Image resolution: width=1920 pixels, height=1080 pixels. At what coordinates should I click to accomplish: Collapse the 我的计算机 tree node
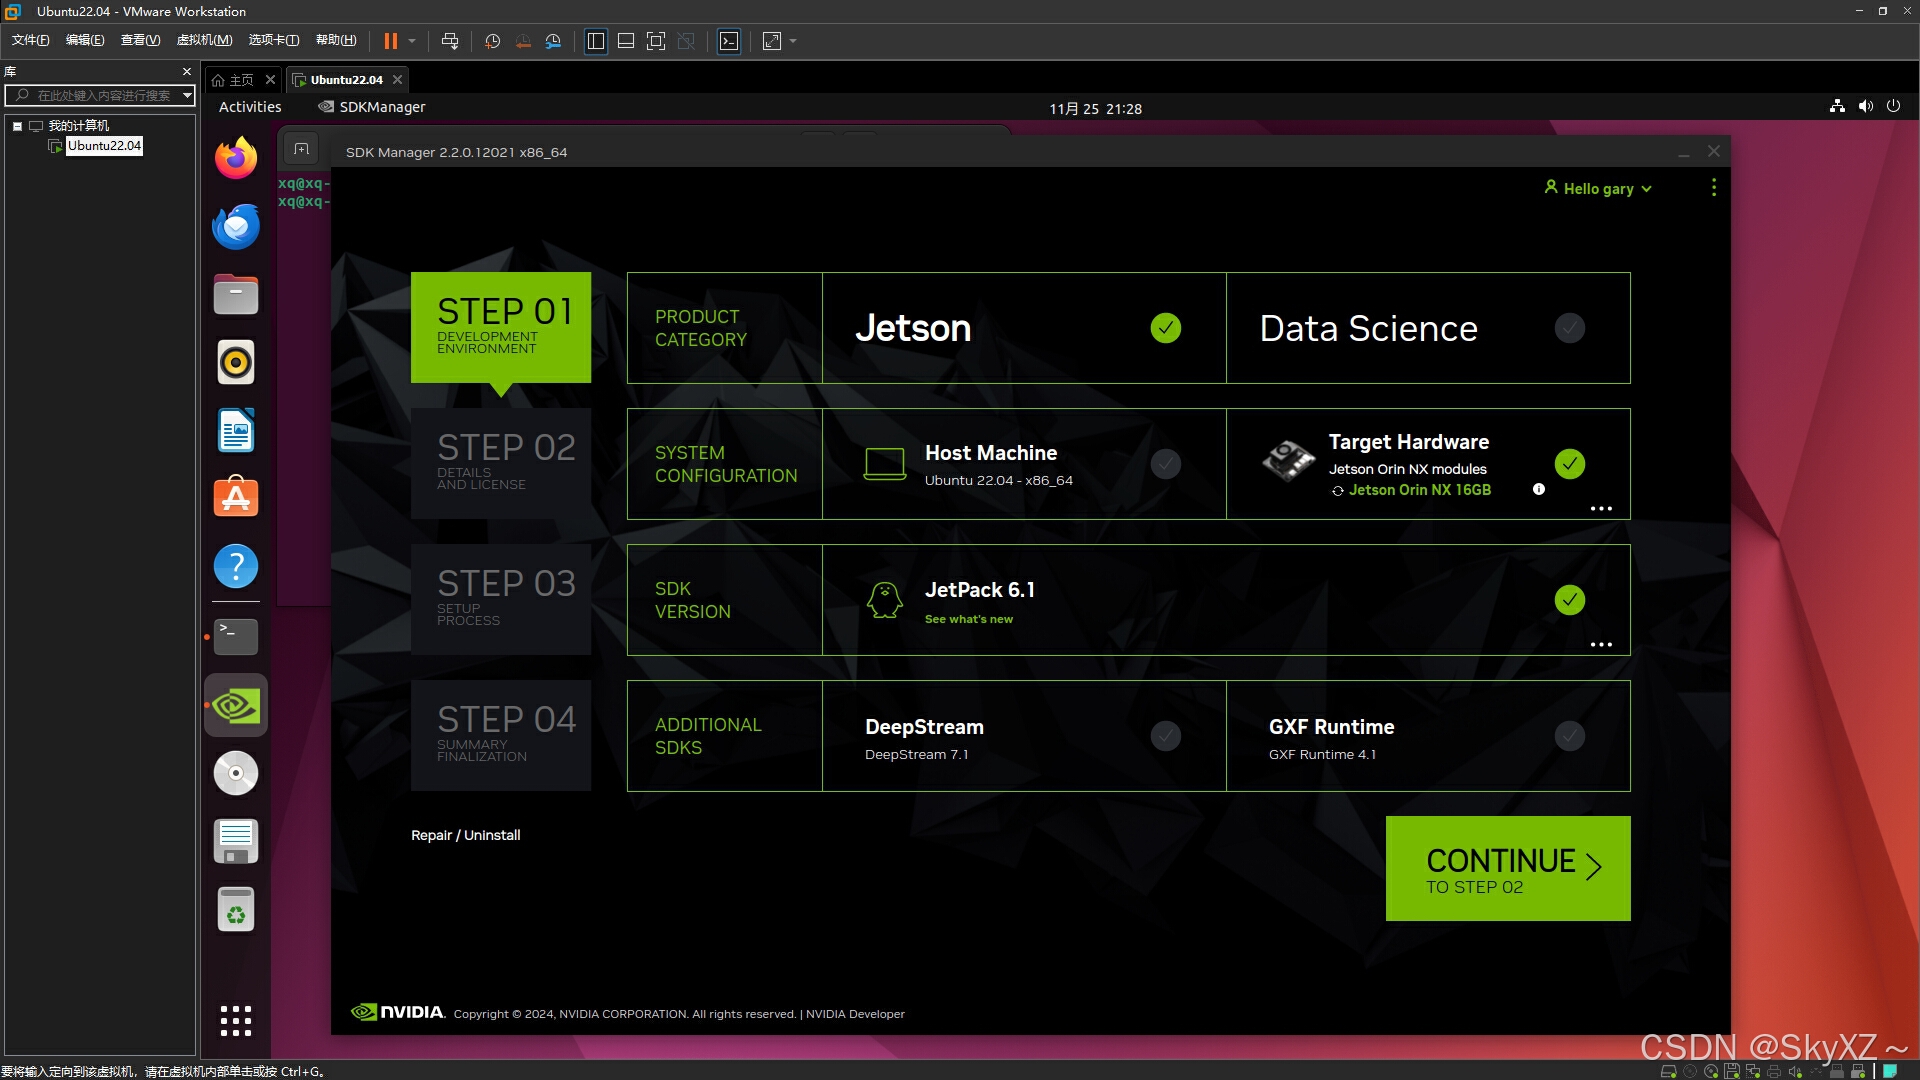point(17,126)
